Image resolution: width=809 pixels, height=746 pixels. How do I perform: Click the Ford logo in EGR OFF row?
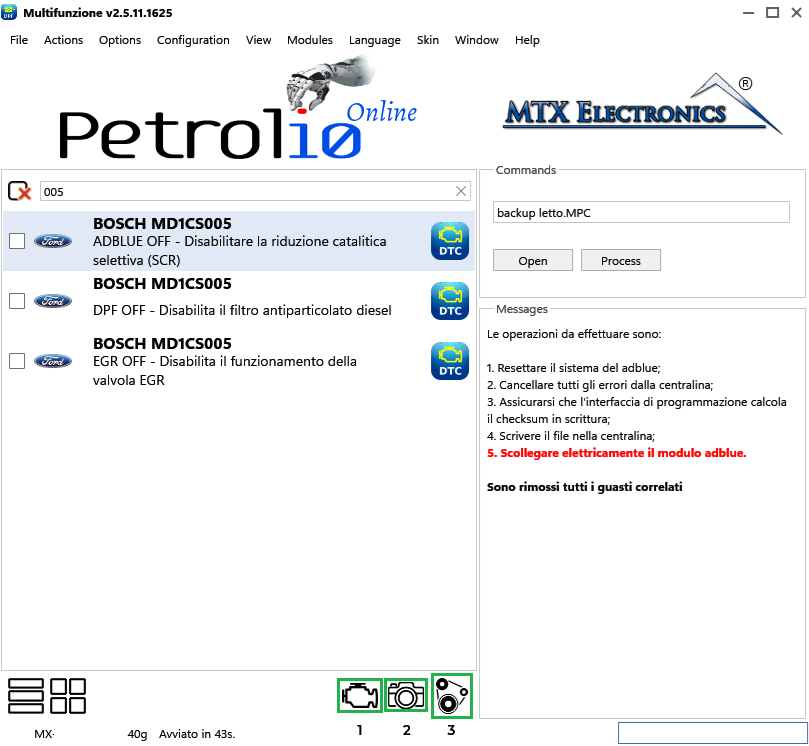tap(53, 361)
